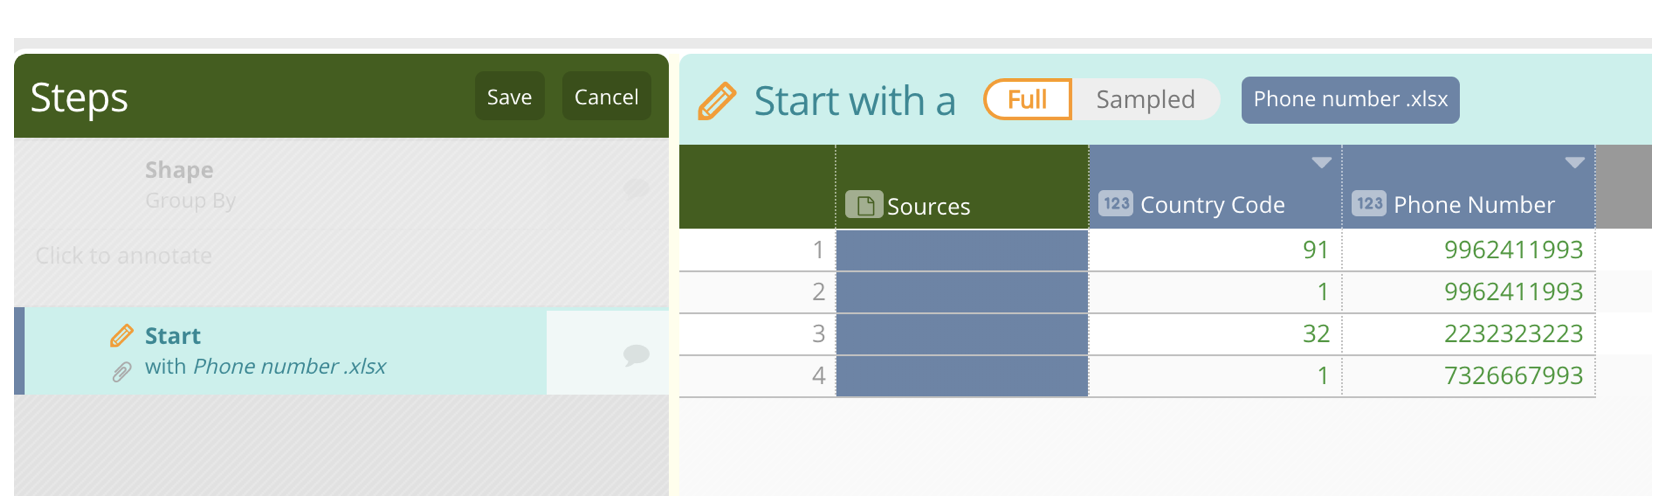Switch data view to Full
1680x502 pixels.
tap(1027, 99)
